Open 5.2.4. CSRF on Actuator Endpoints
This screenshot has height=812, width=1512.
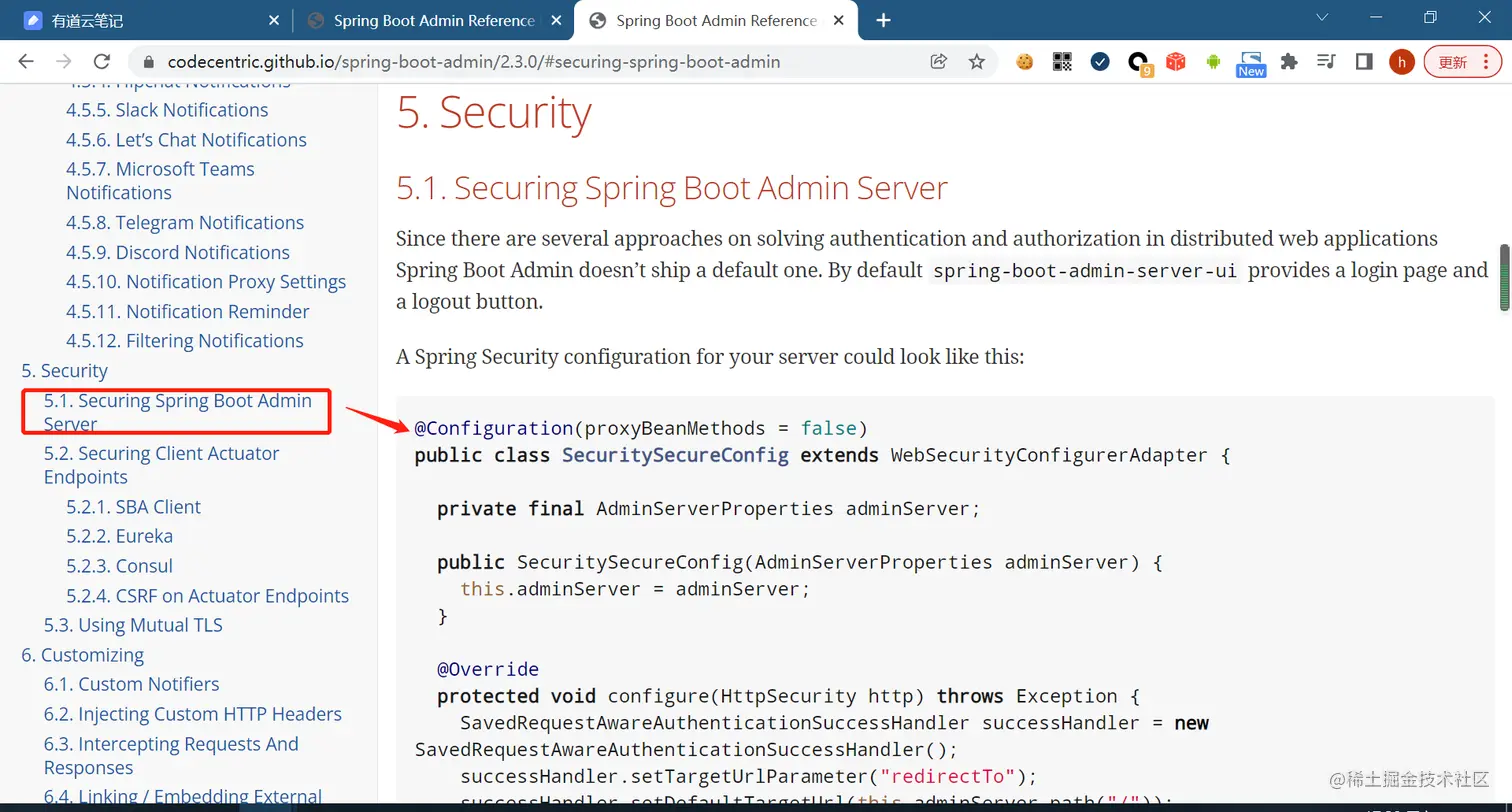(207, 596)
